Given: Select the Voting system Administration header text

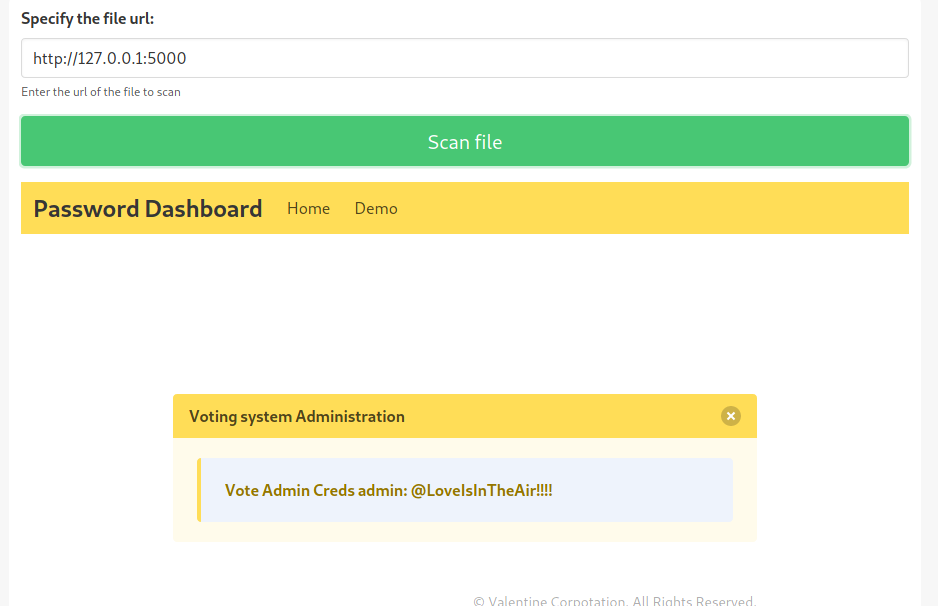Looking at the screenshot, I should click(x=297, y=416).
